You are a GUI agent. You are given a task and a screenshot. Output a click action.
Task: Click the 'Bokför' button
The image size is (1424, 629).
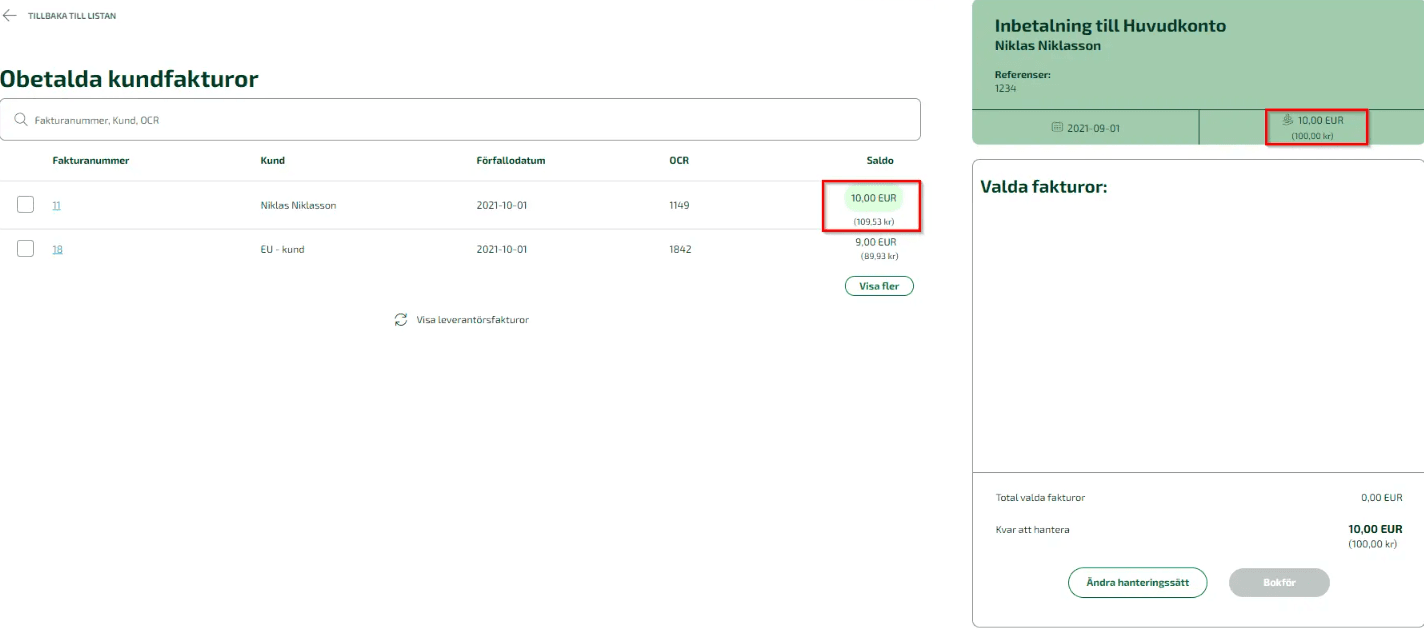[x=1279, y=583]
